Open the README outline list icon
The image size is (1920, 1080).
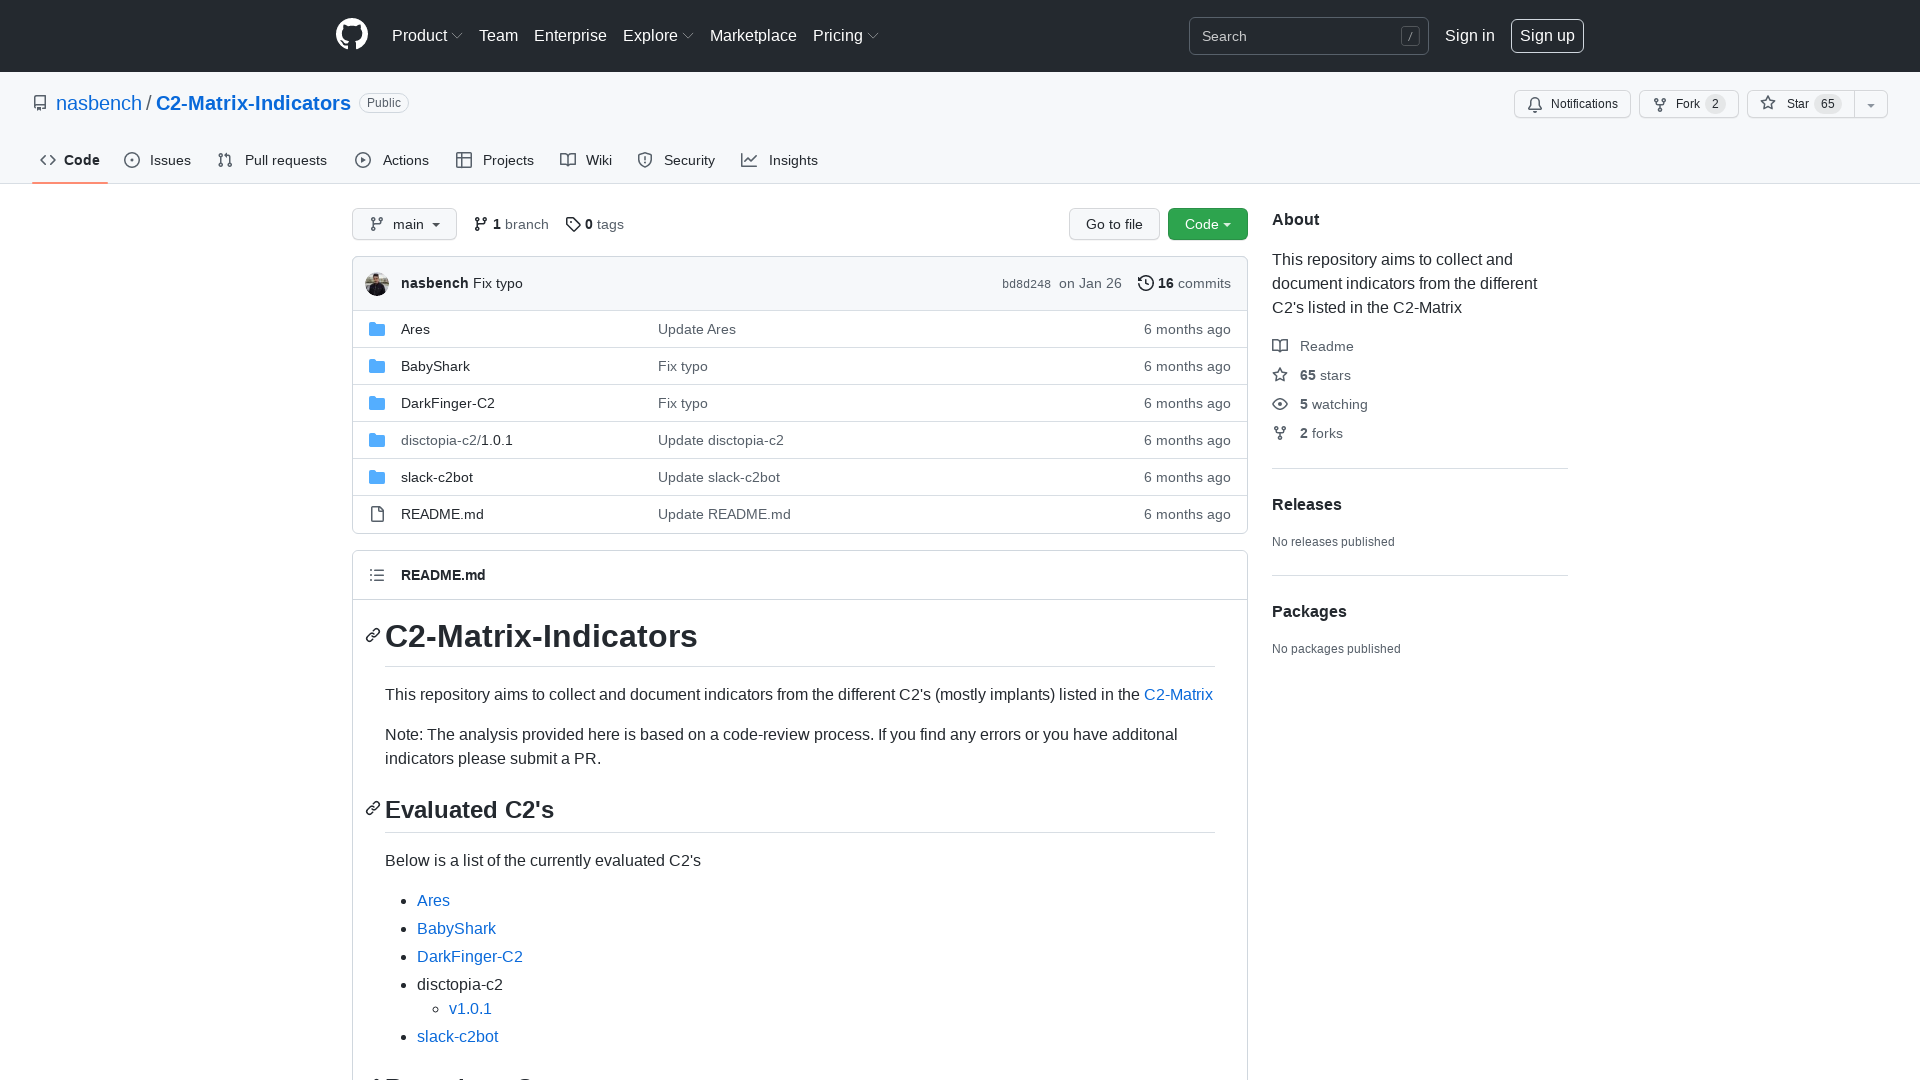pyautogui.click(x=377, y=575)
